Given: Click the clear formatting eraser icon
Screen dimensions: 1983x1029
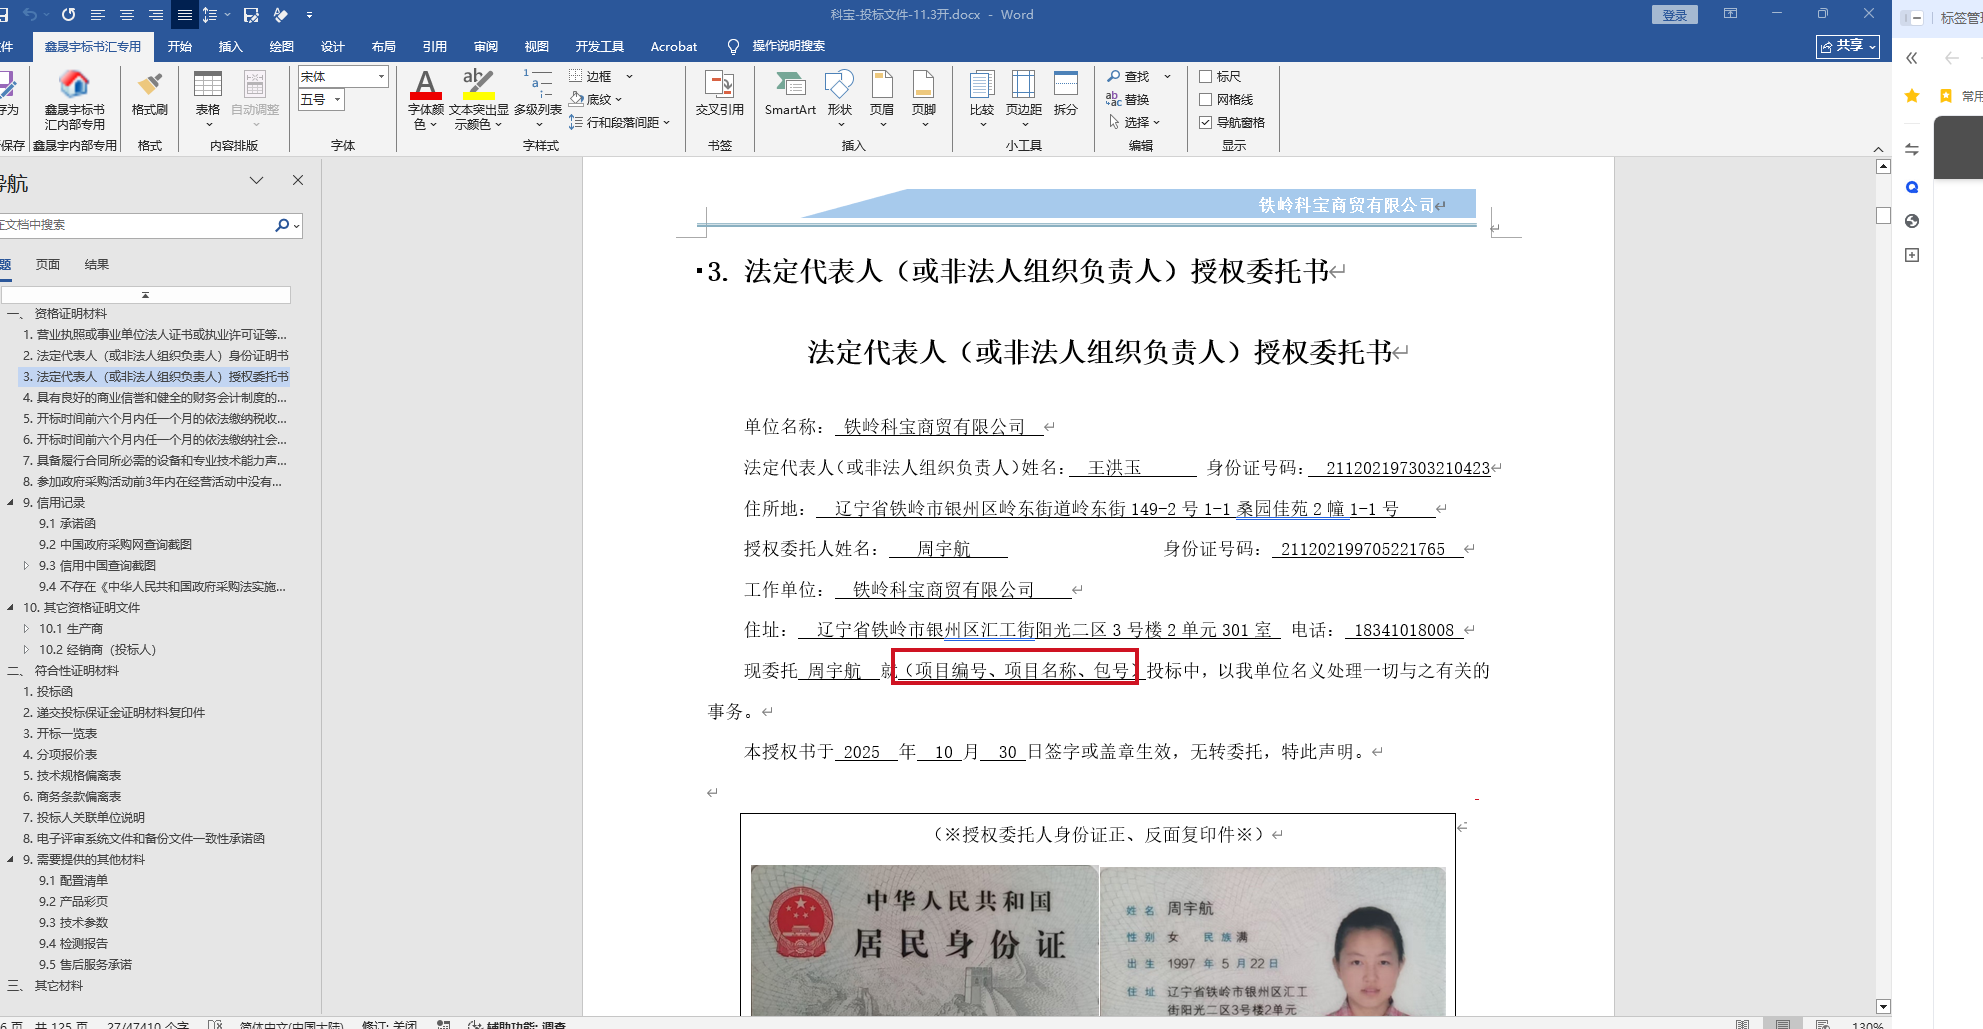Looking at the screenshot, I should [x=281, y=15].
